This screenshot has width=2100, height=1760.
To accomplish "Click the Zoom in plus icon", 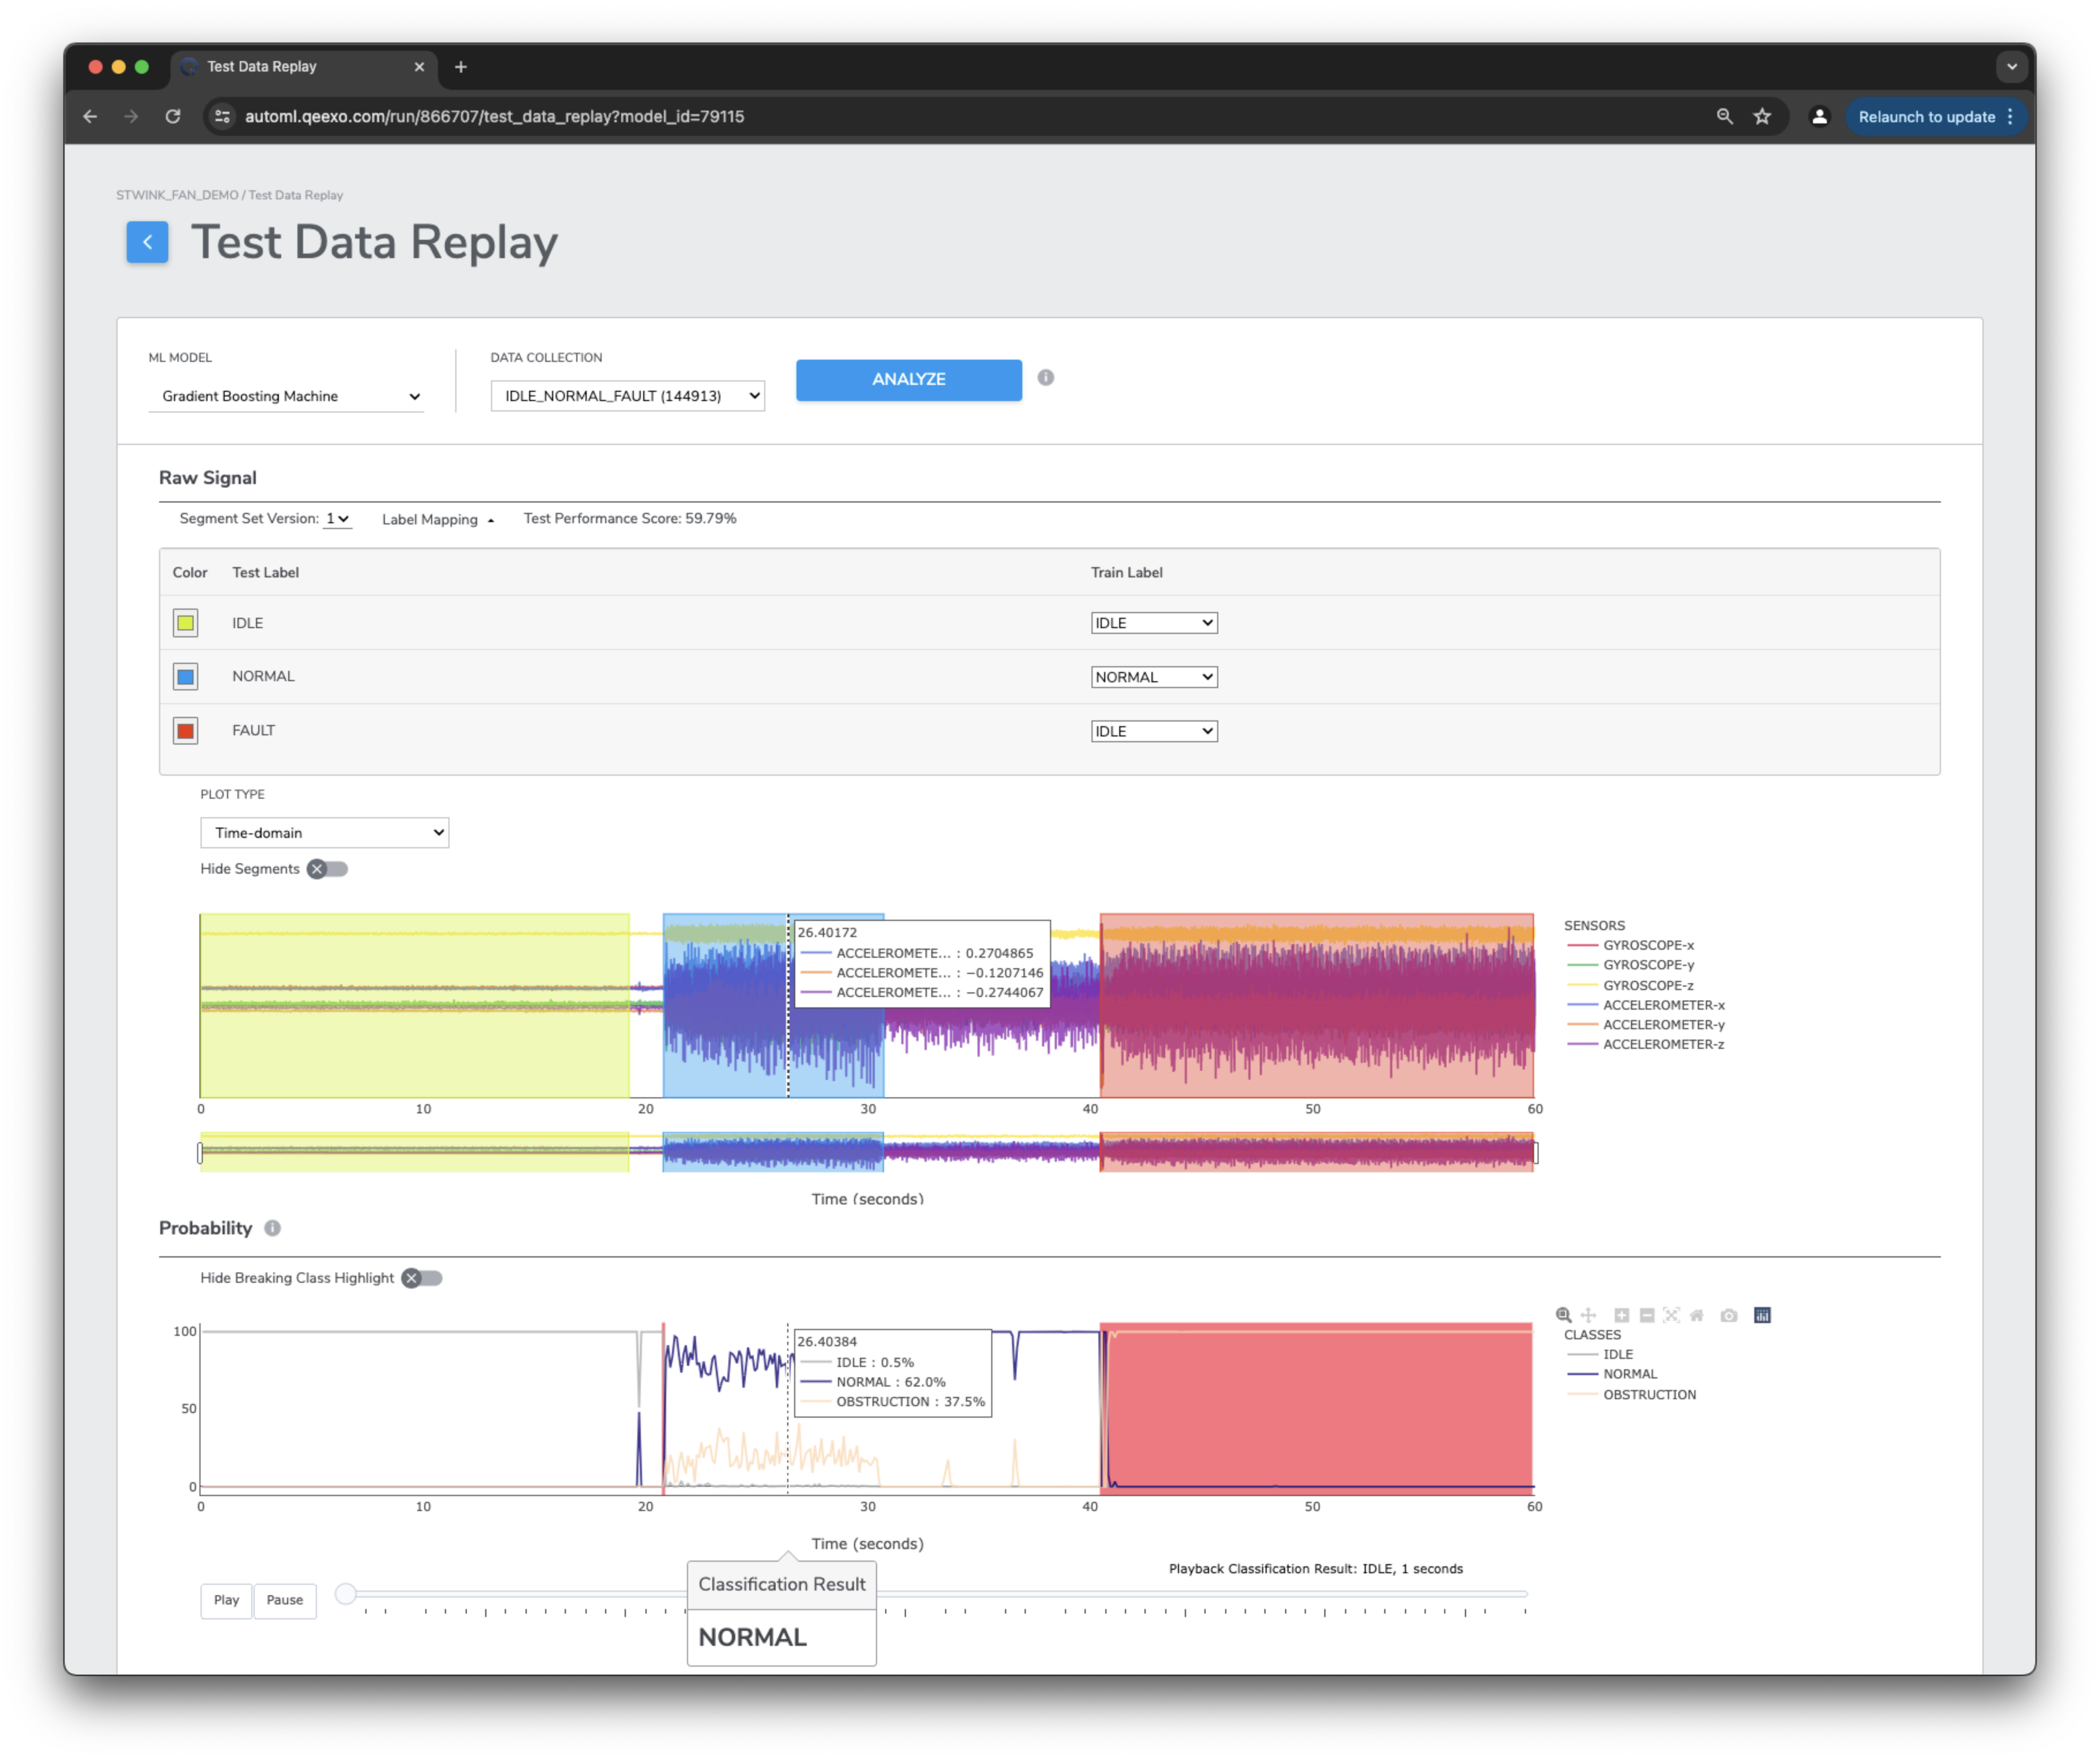I will [x=1621, y=1315].
